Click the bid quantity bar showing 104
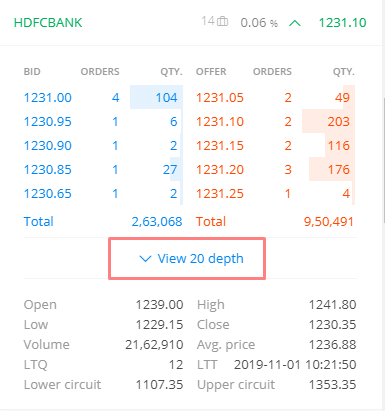 click(156, 97)
